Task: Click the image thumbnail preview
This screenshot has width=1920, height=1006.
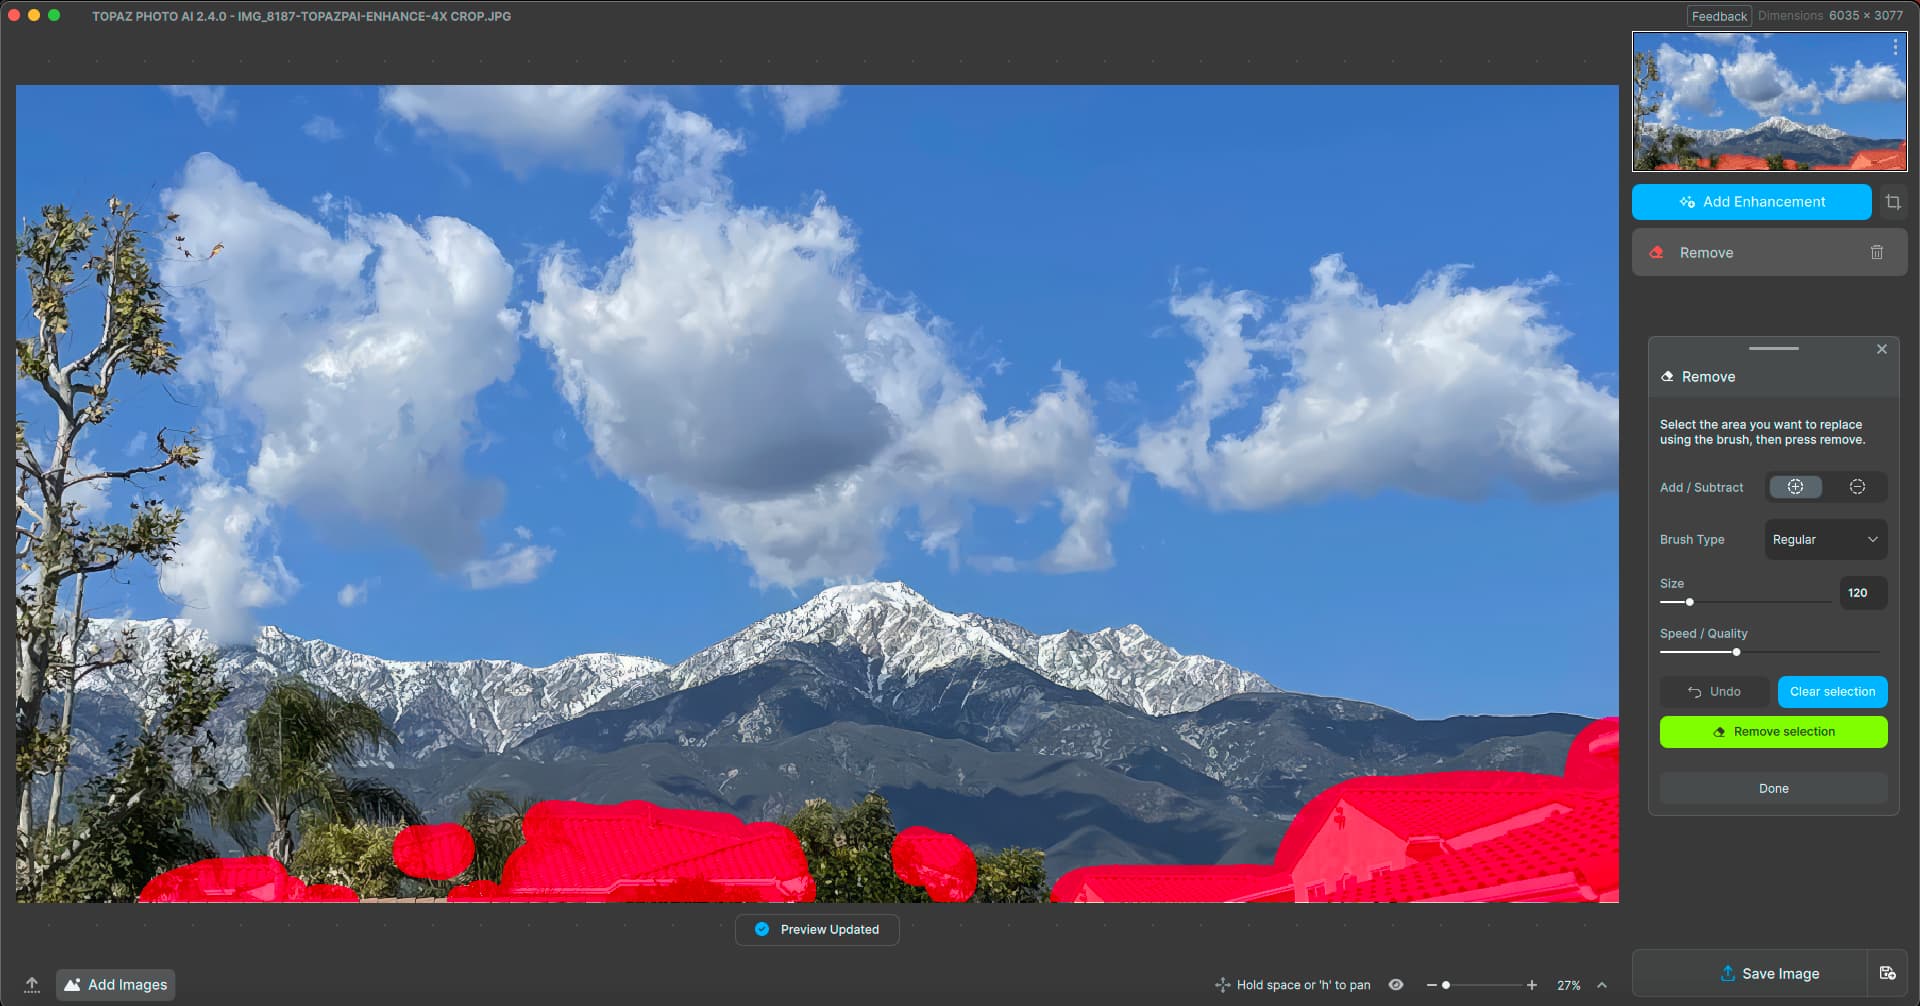Action: coord(1768,102)
